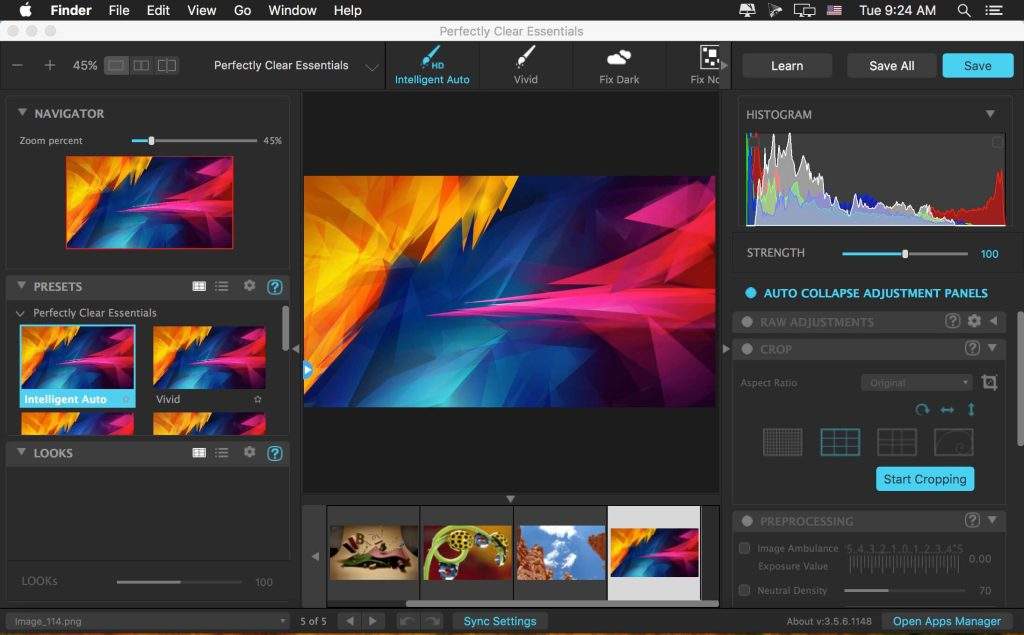Toggle Auto Collapse Adjustment Panels

pyautogui.click(x=751, y=293)
